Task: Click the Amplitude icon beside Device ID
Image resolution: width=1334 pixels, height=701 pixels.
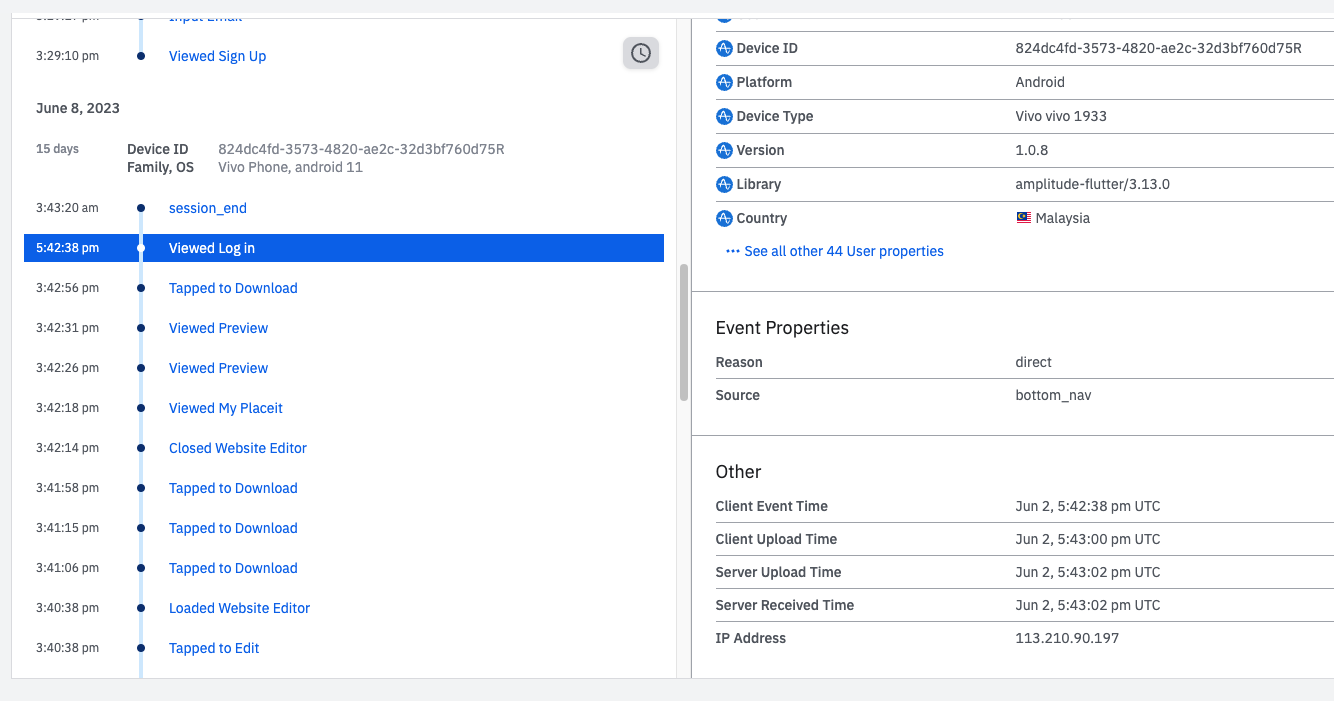Action: tap(725, 49)
